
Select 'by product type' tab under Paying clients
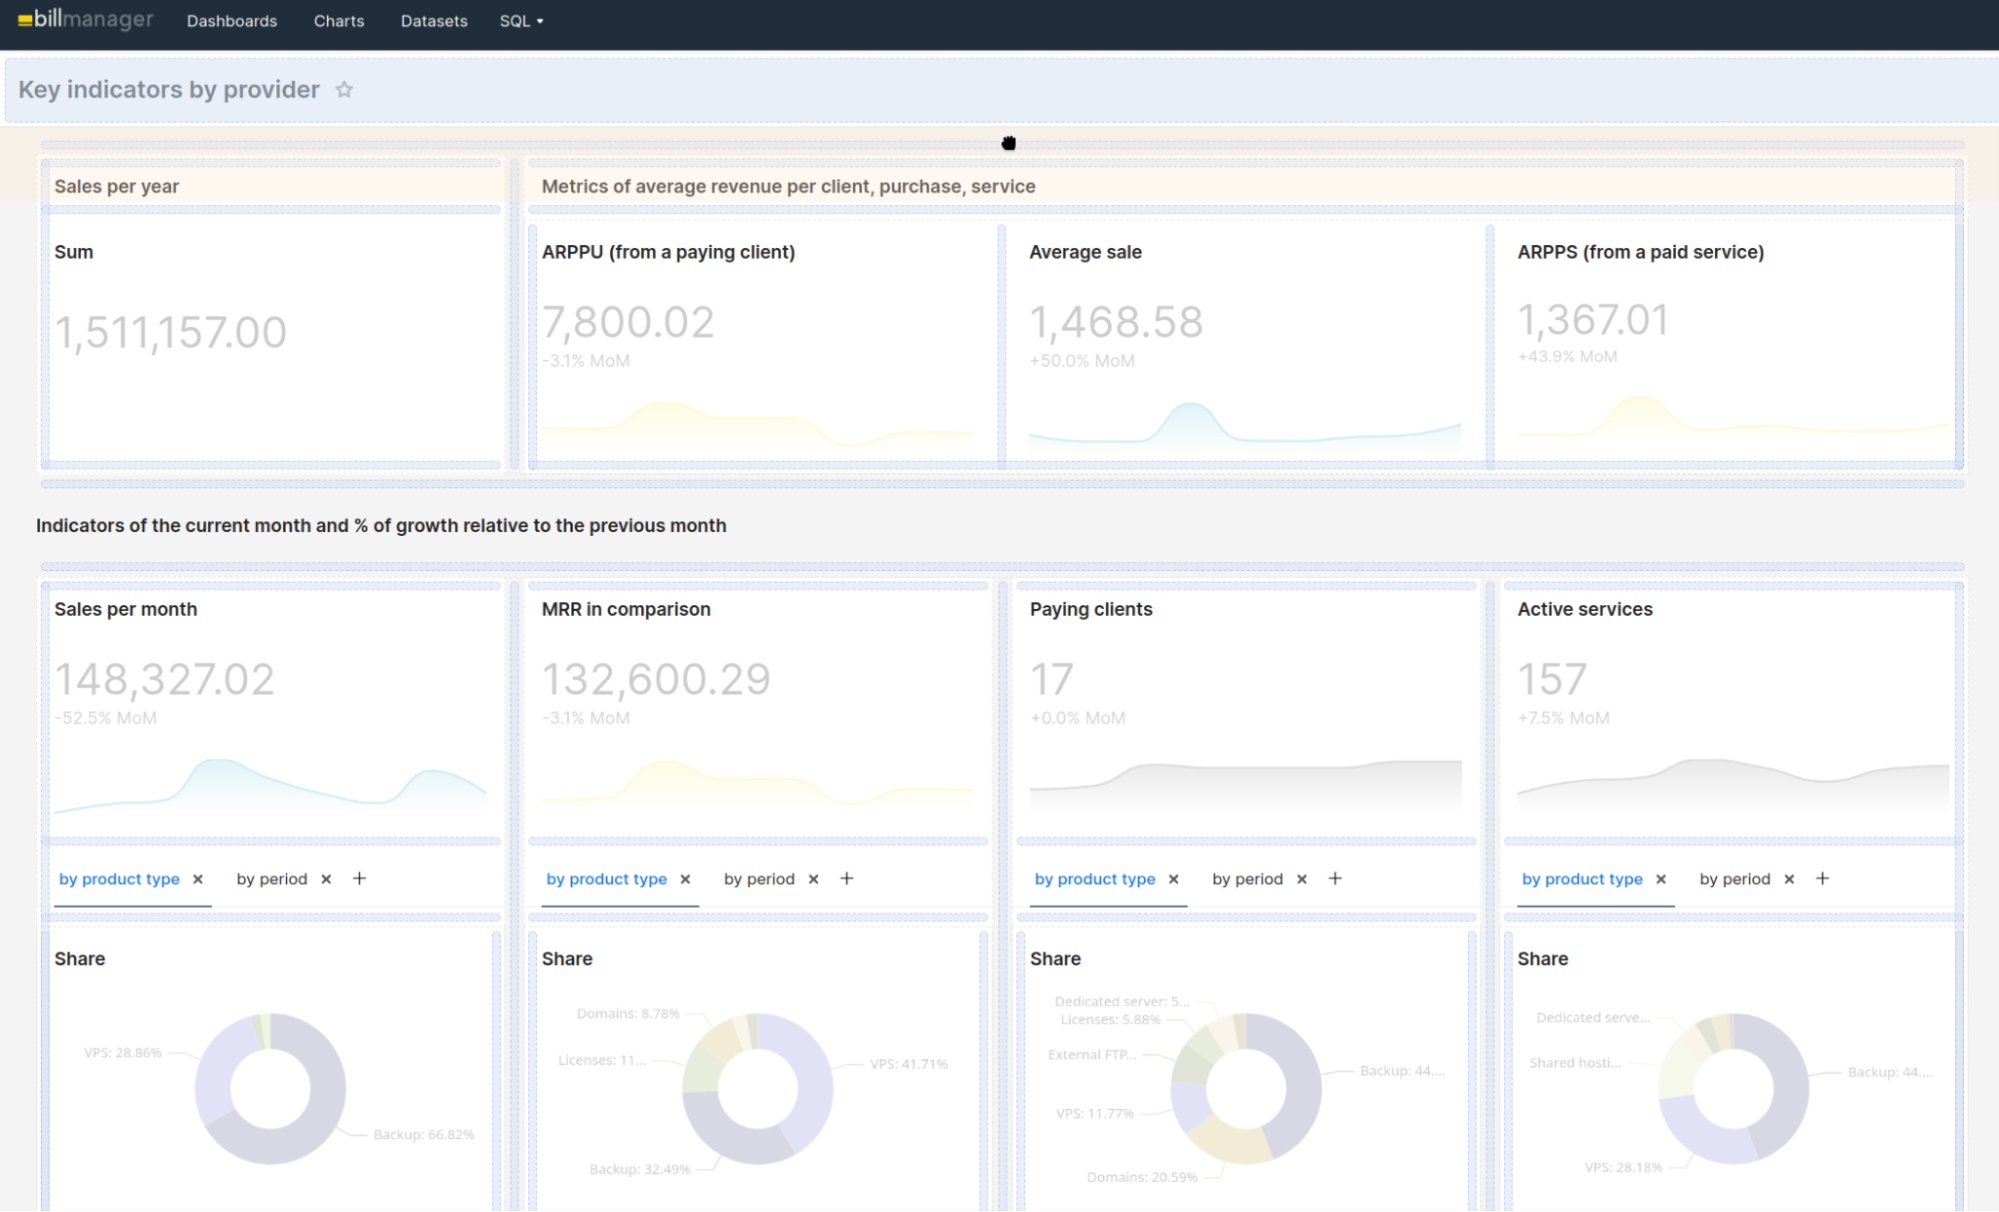[1094, 879]
